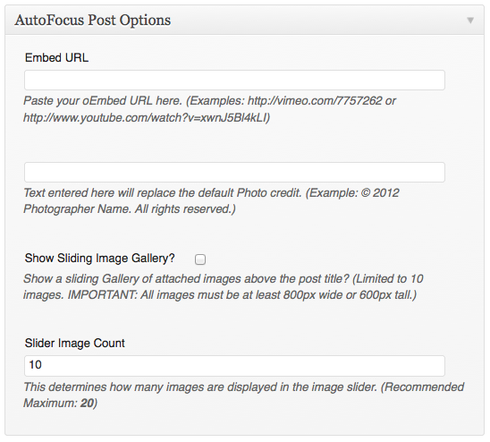Tick the Show Sliding Image Gallery checkbox
Image resolution: width=490 pixels, height=442 pixels.
click(x=200, y=259)
